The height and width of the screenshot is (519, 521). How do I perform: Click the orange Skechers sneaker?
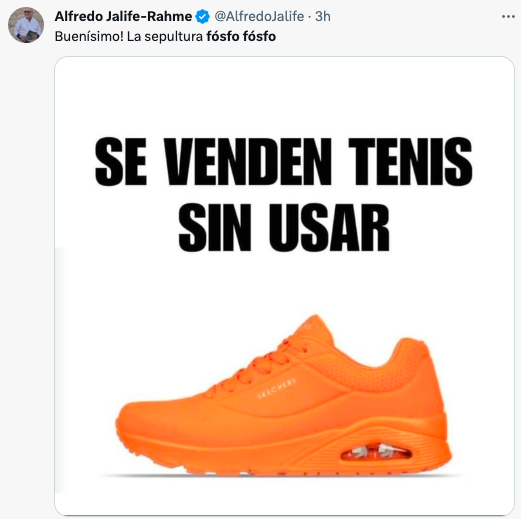click(x=283, y=395)
